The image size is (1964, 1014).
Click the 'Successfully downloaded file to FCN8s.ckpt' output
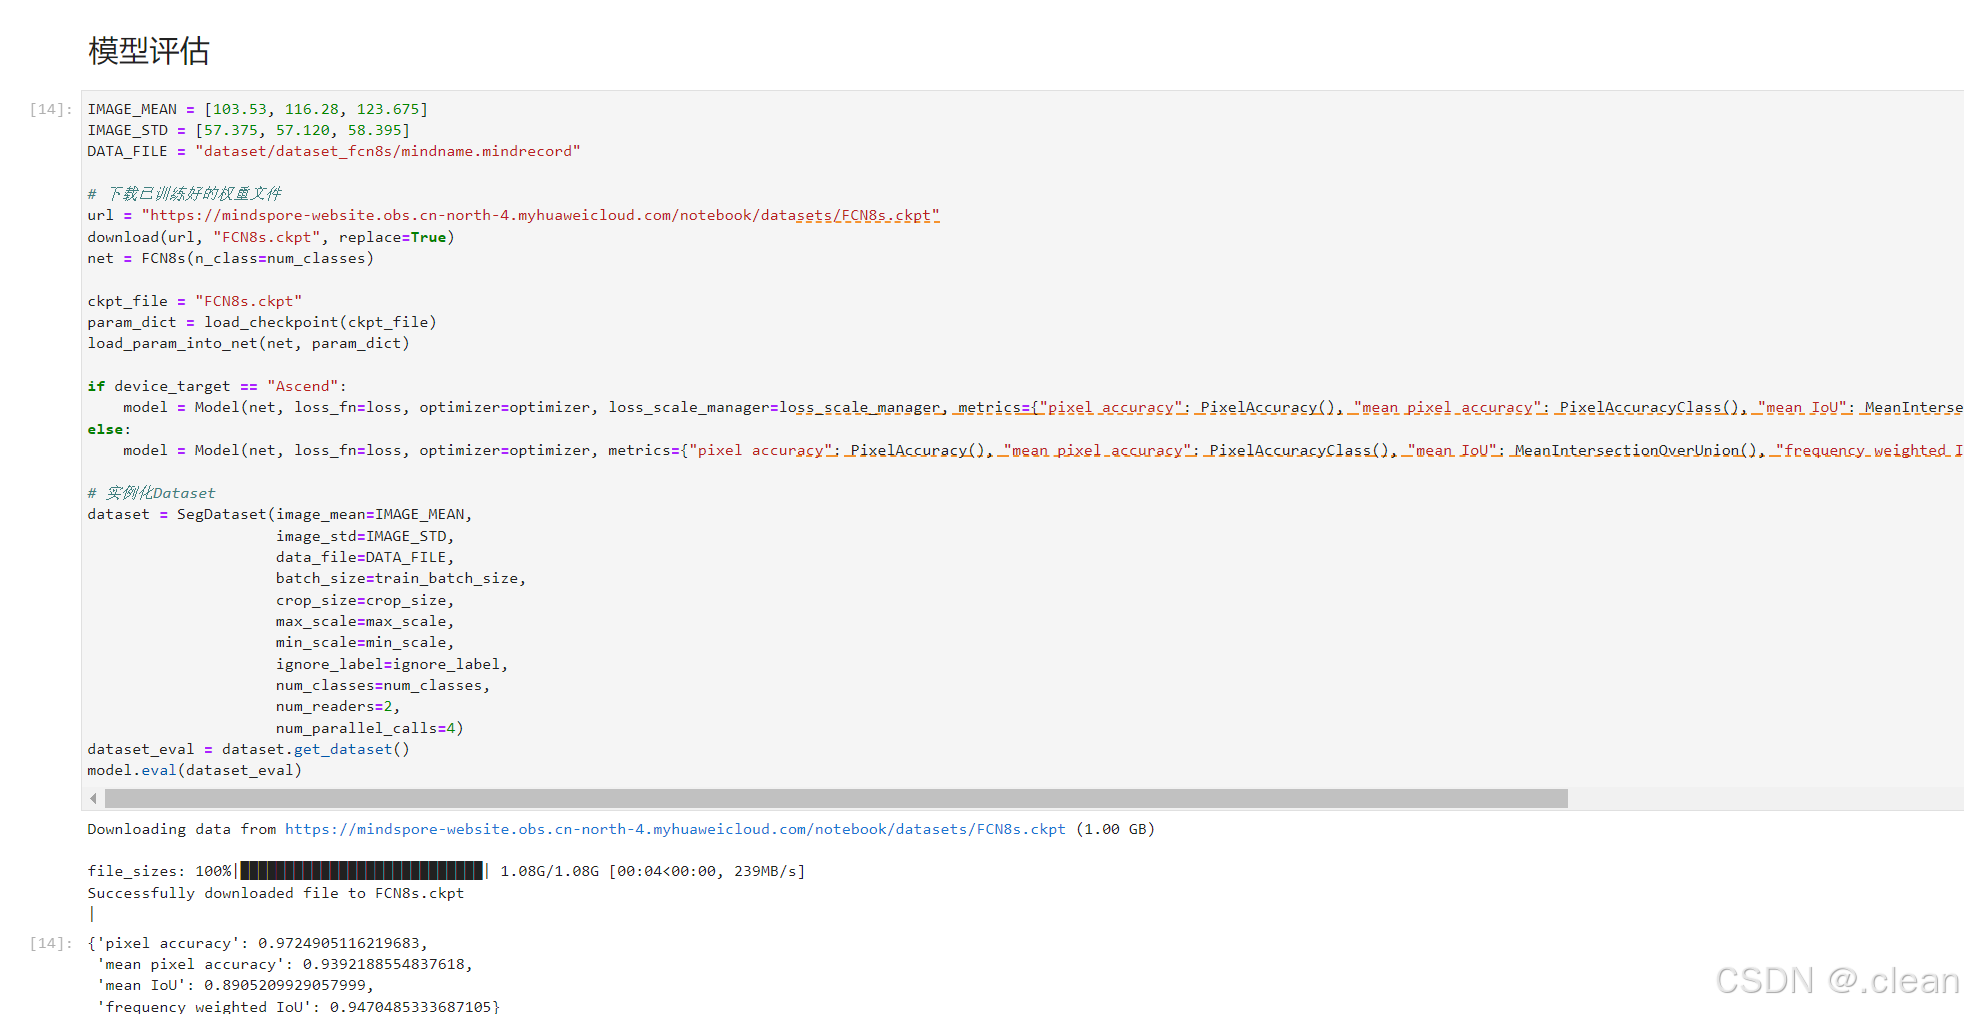click(276, 893)
